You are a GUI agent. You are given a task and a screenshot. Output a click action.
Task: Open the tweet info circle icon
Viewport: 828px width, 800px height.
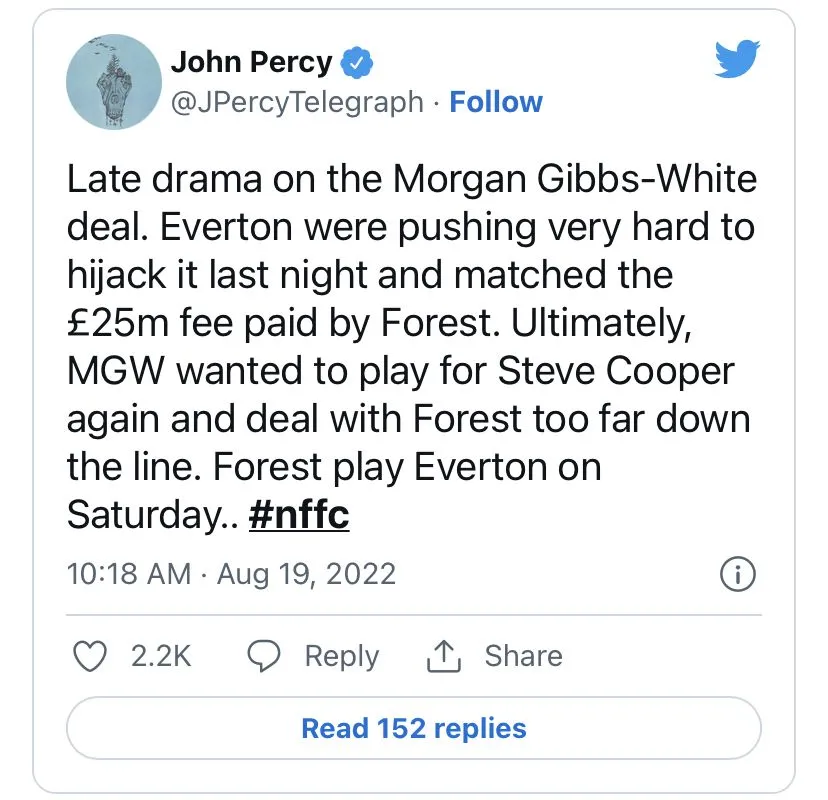coord(737,574)
